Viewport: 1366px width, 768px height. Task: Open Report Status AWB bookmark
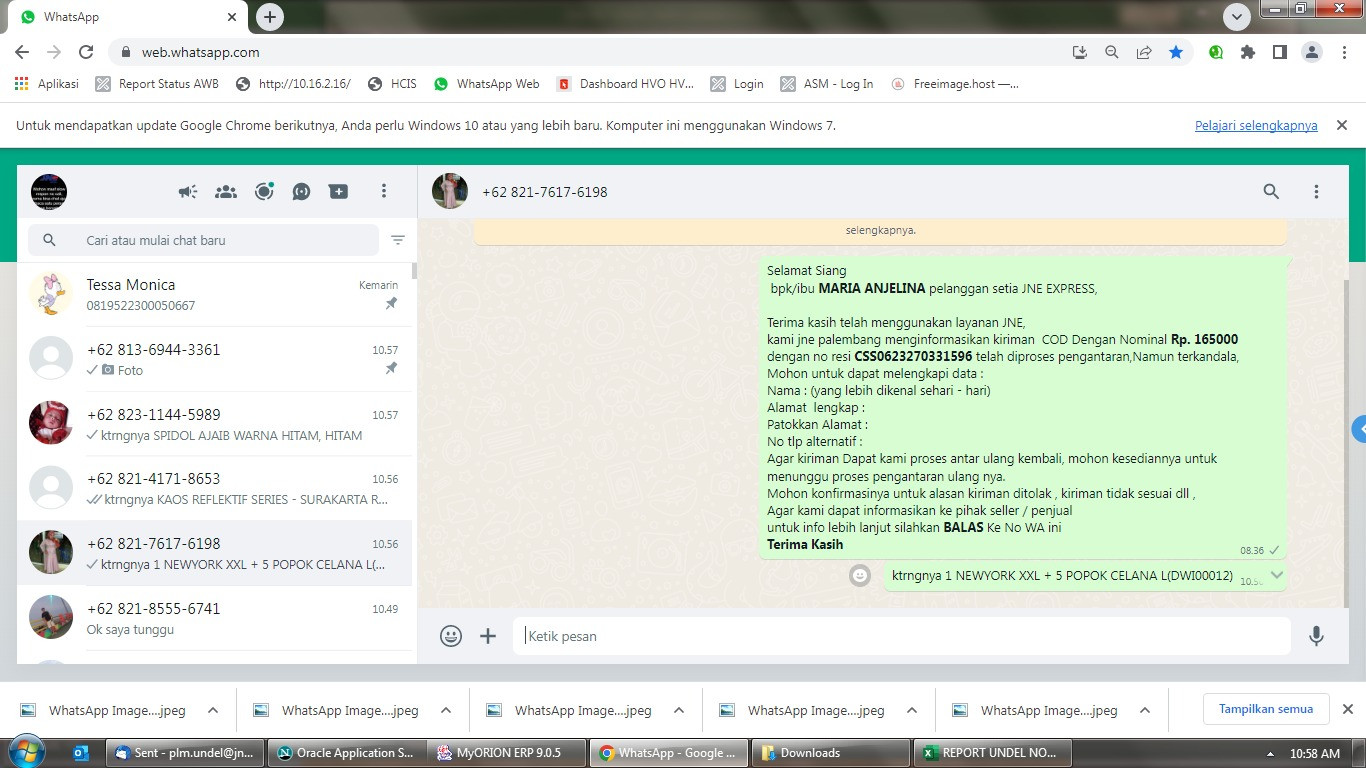pyautogui.click(x=157, y=84)
